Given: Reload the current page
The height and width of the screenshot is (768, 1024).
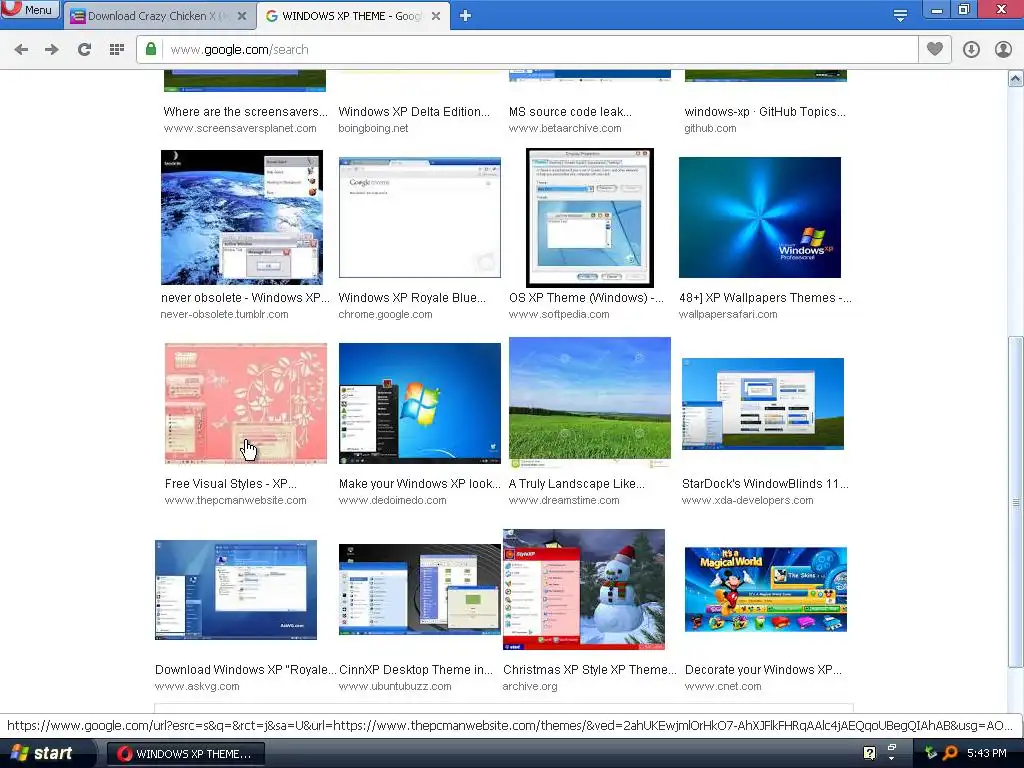Looking at the screenshot, I should click(x=84, y=50).
